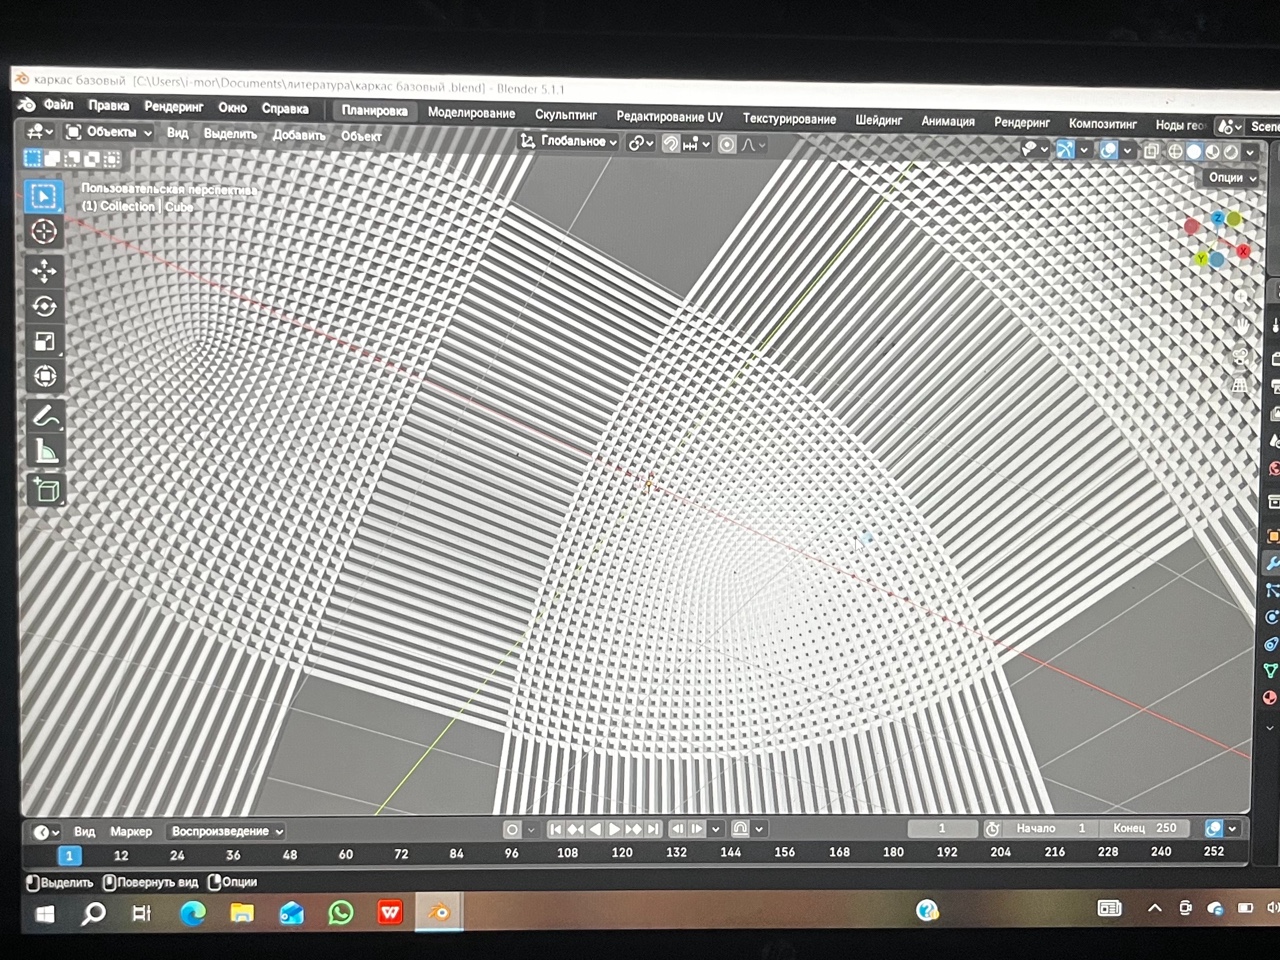Open the pivot point dropdown
The width and height of the screenshot is (1280, 960).
click(641, 144)
